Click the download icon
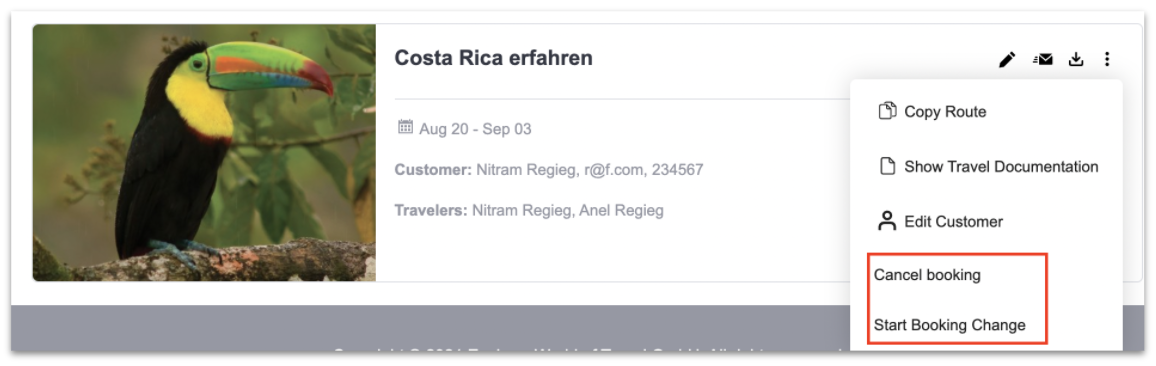The width and height of the screenshot is (1156, 366). [x=1076, y=60]
